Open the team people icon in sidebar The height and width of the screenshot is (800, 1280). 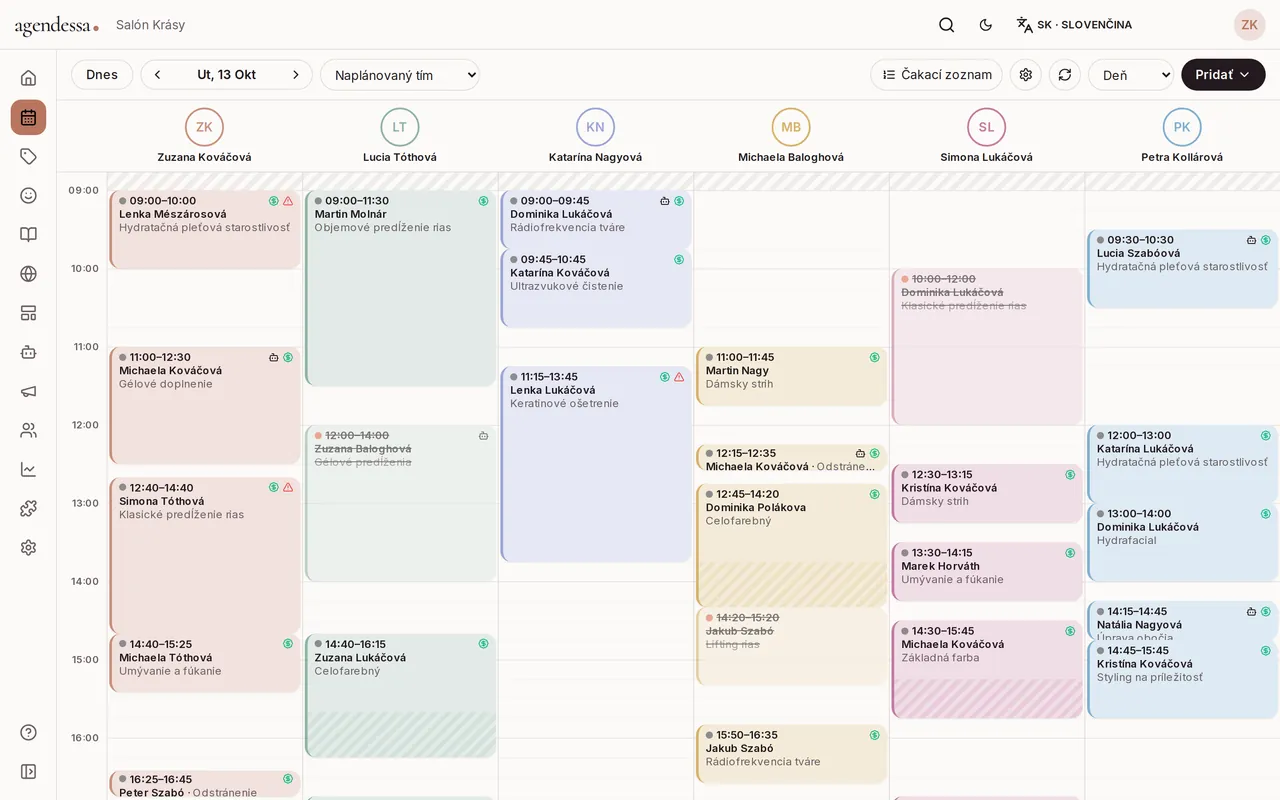pyautogui.click(x=28, y=430)
